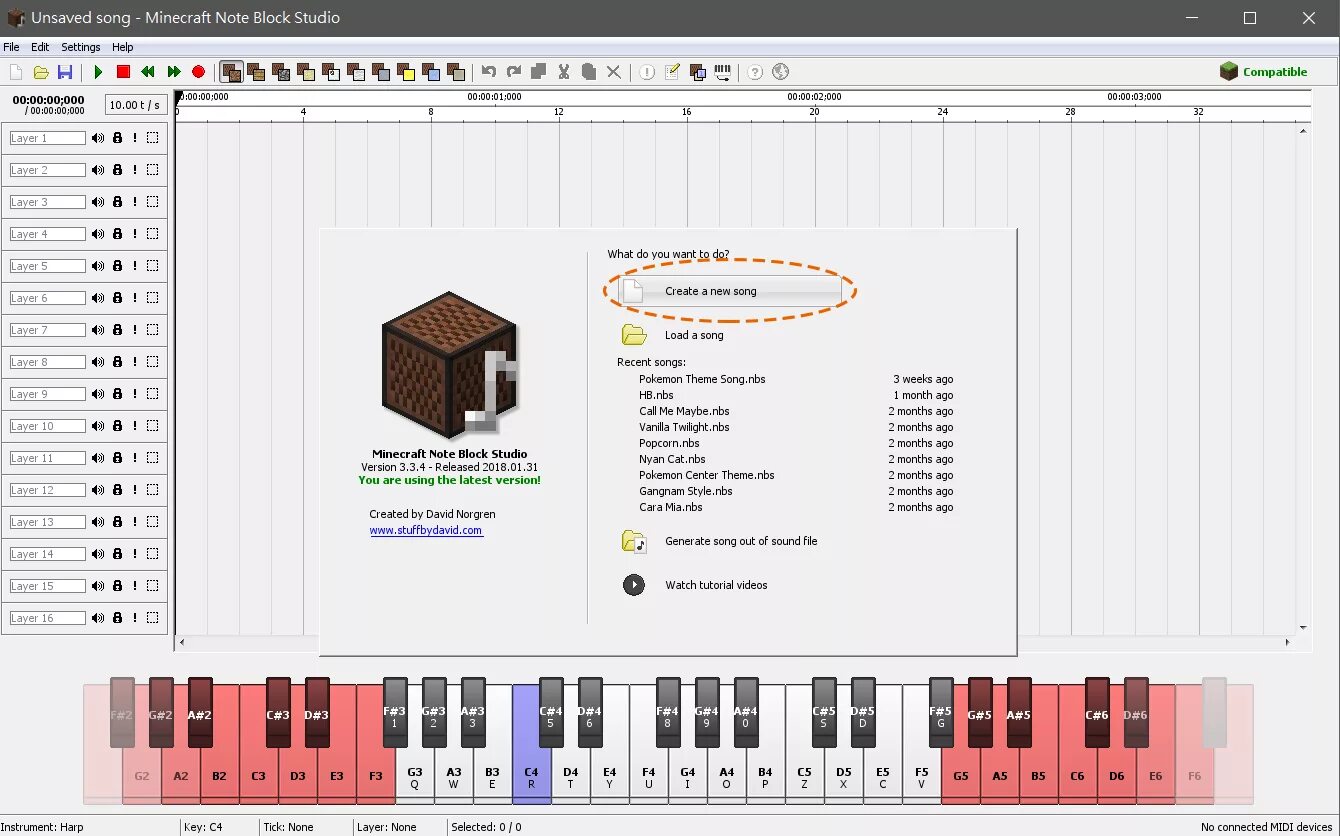Open recent song Gangnam Style.nbs
Screen dimensions: 1340x836
[686, 491]
